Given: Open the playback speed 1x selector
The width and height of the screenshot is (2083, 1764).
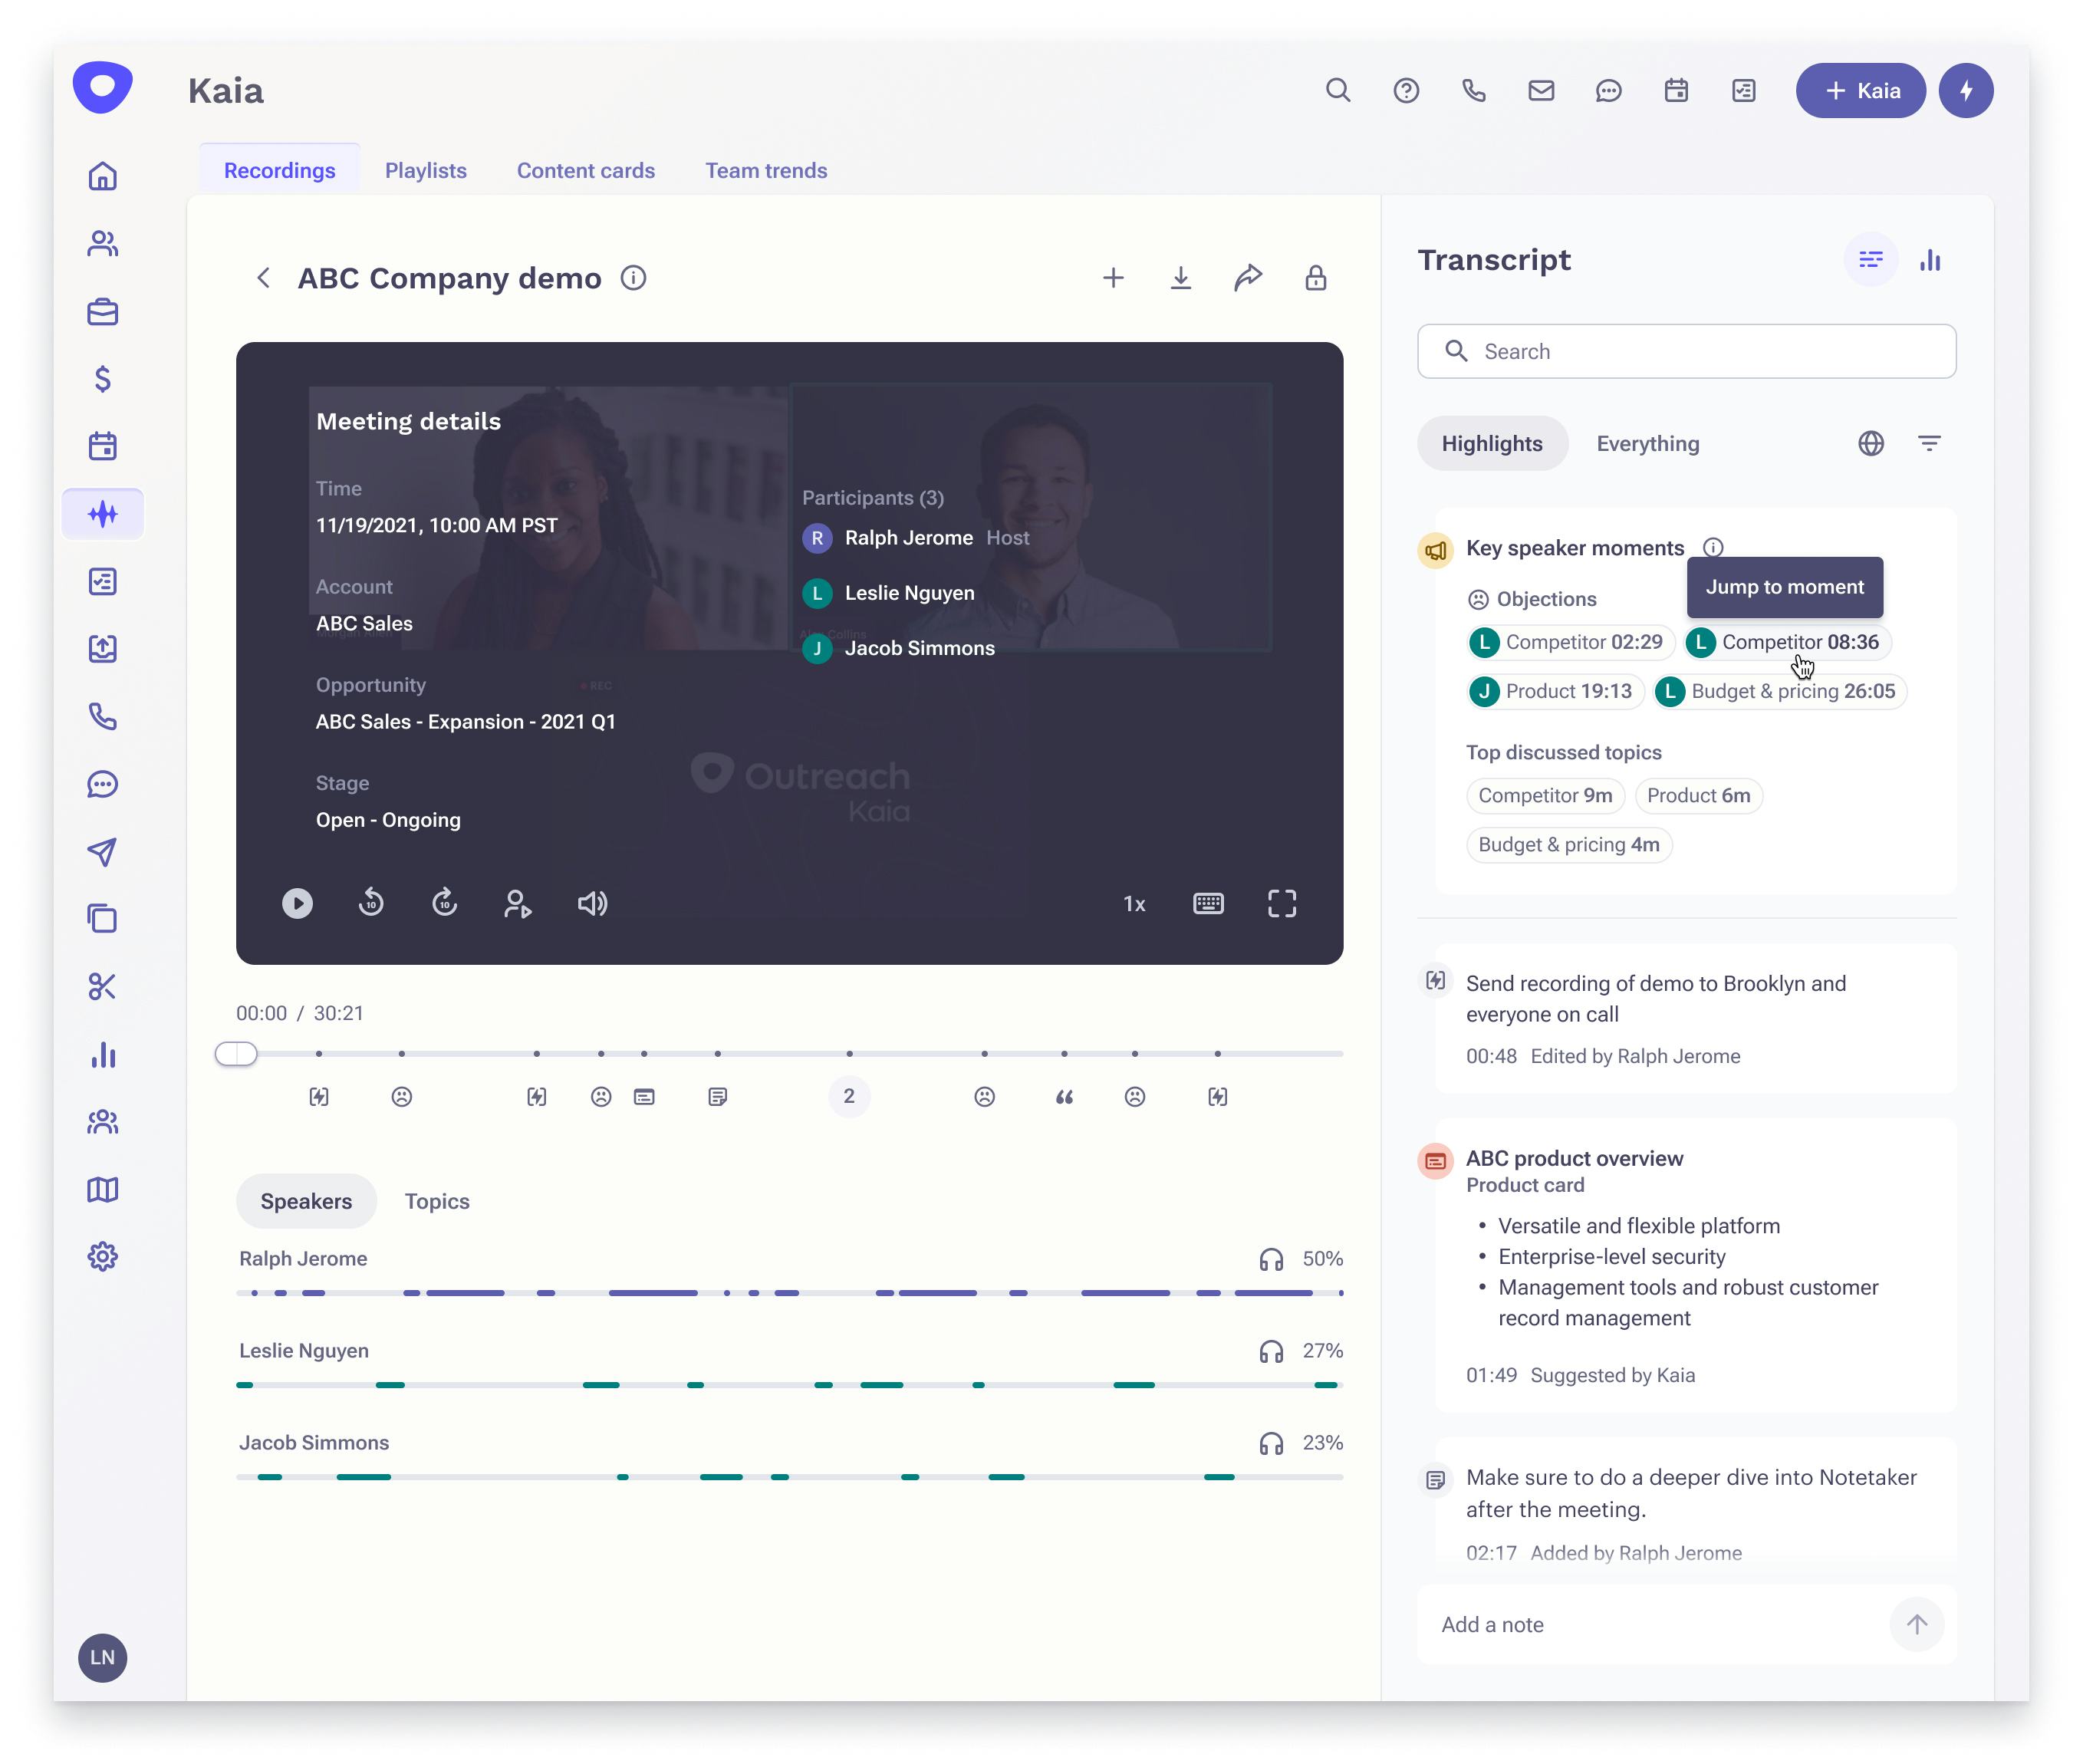Looking at the screenshot, I should tap(1134, 904).
